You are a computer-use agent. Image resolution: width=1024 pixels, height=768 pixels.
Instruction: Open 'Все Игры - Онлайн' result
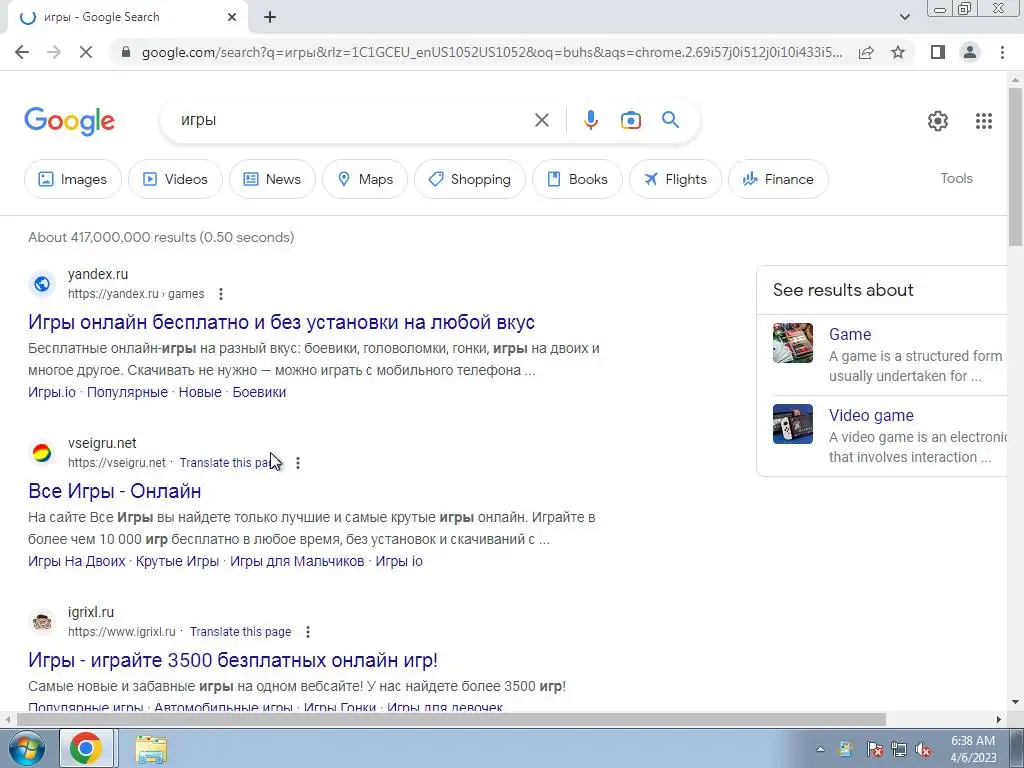[x=114, y=491]
